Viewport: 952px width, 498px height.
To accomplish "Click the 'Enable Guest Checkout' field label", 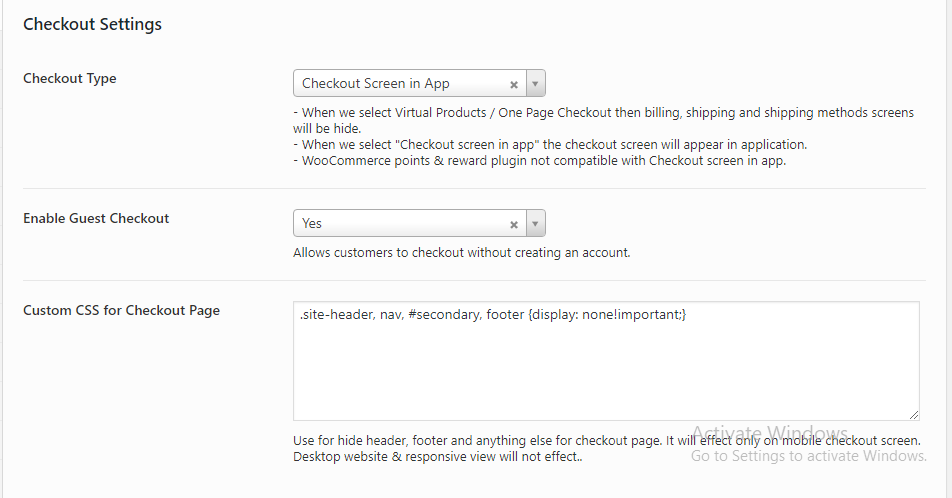I will (x=96, y=219).
